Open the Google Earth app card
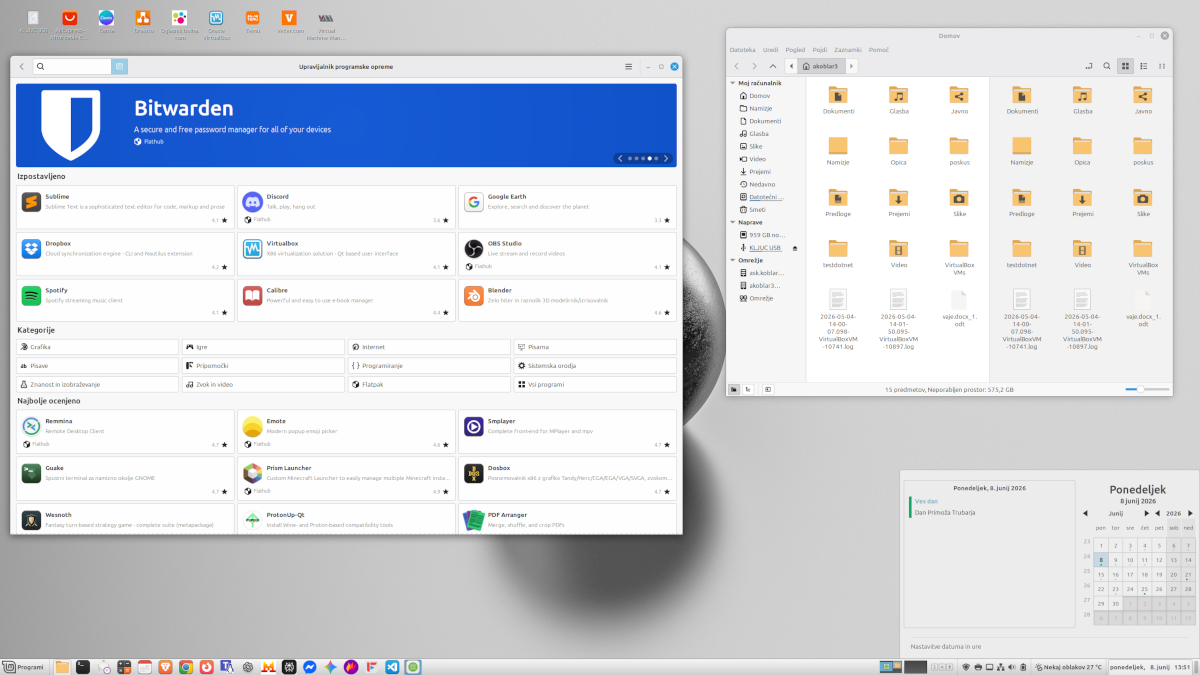1200x675 pixels. click(567, 207)
